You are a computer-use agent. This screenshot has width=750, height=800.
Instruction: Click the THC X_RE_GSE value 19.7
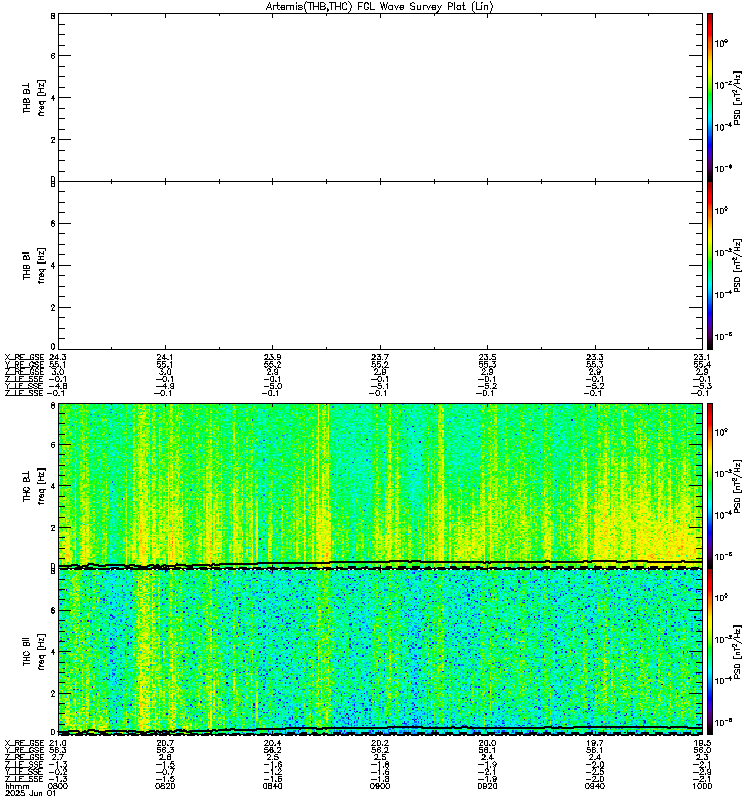(594, 743)
